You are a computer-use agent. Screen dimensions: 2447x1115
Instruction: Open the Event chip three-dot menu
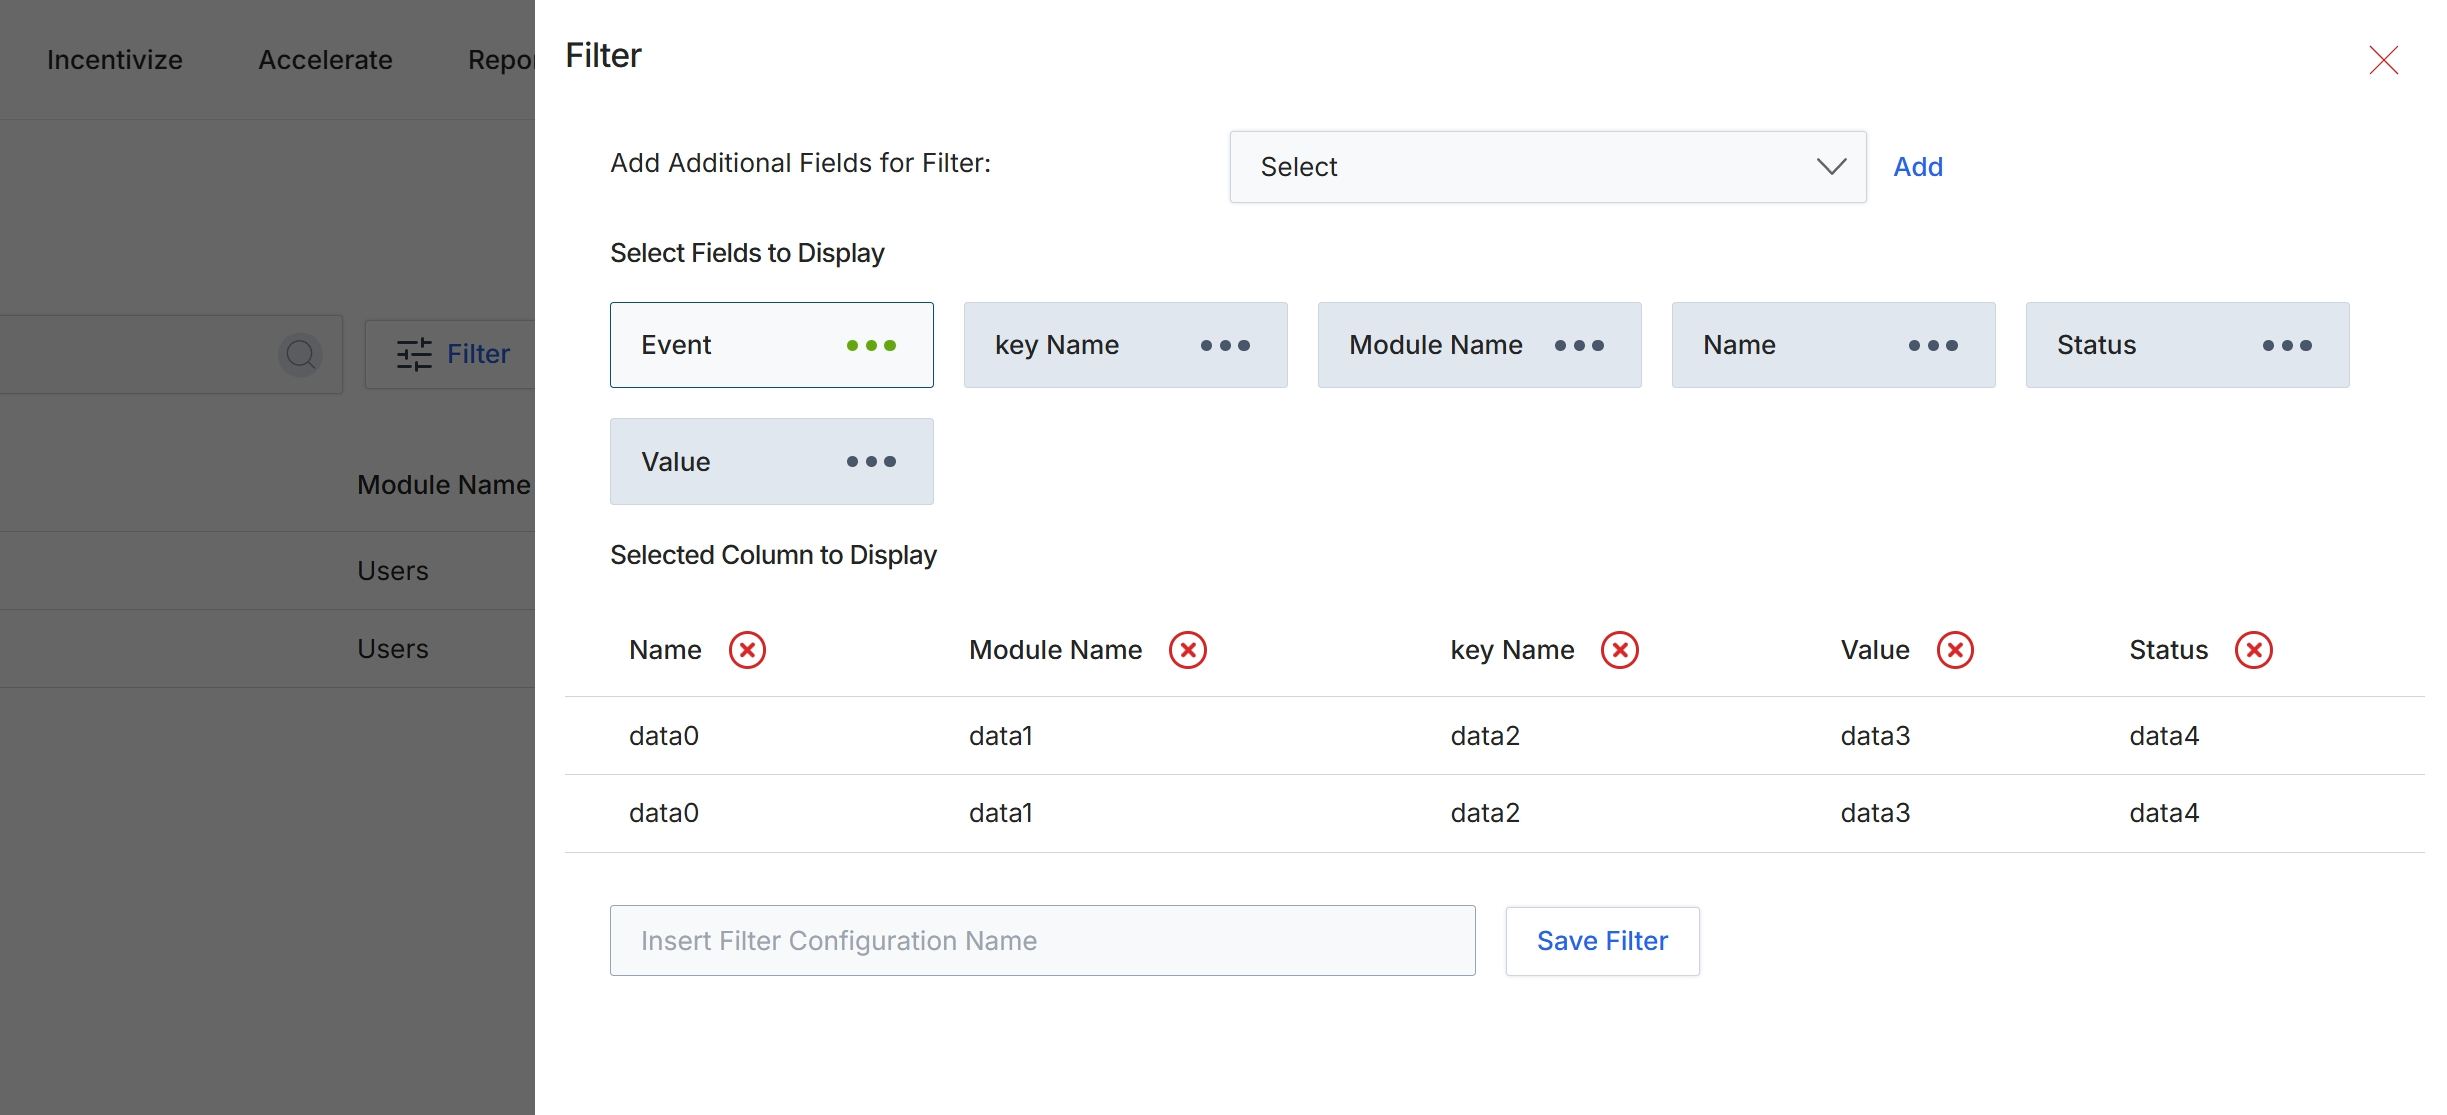871,345
